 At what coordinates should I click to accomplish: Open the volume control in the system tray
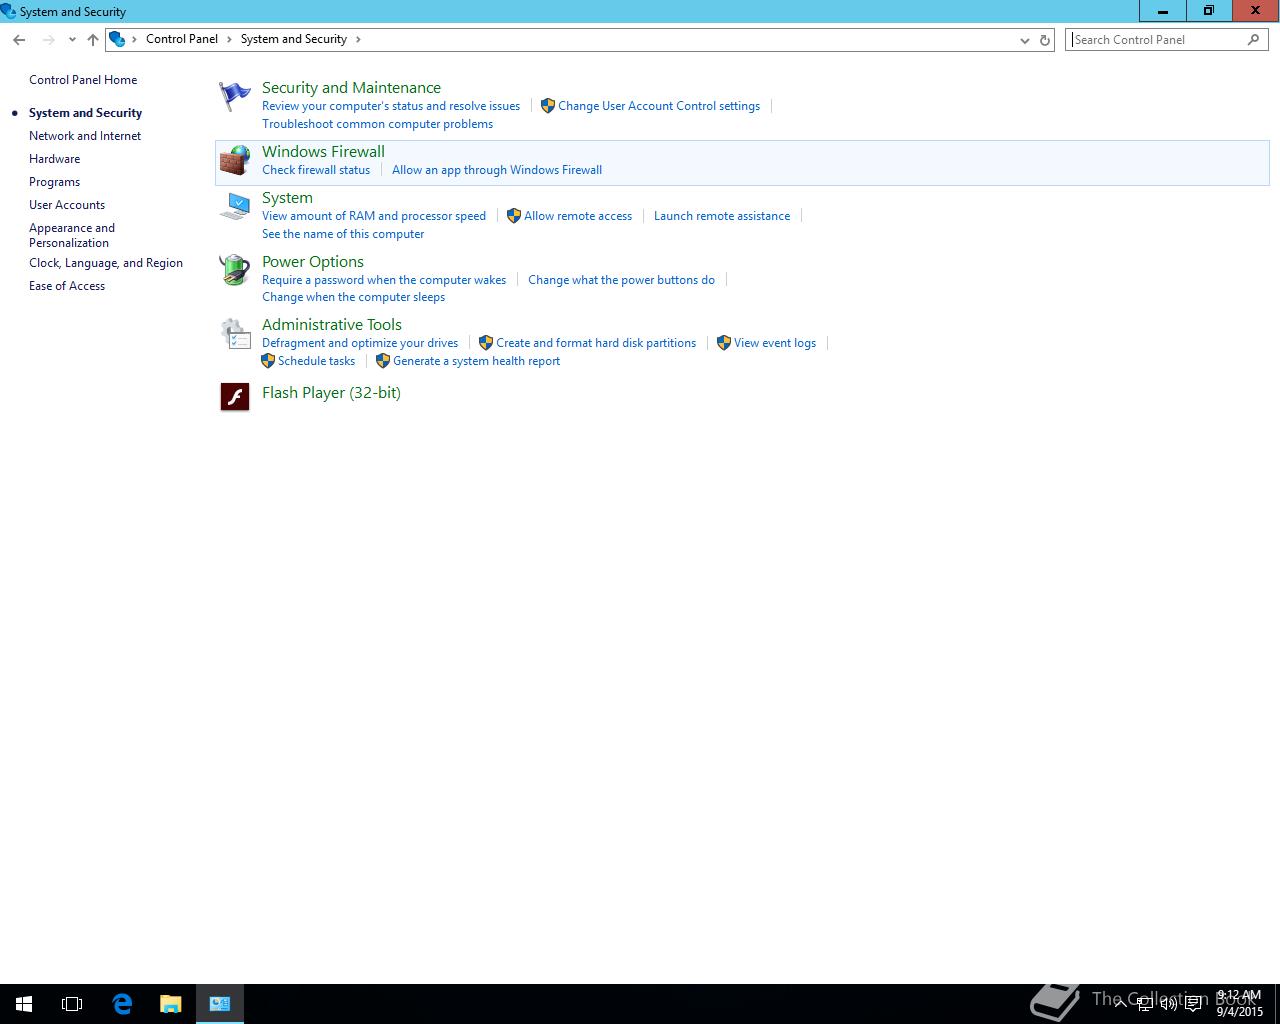[1169, 1004]
